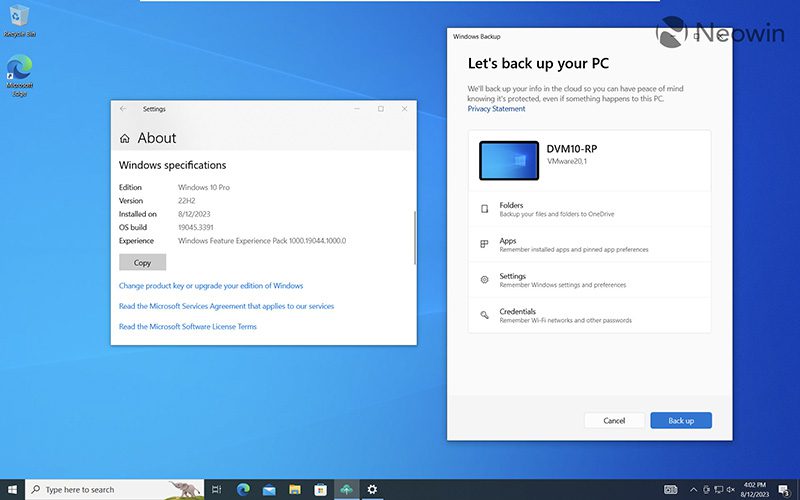
Task: Expand Apps backup option
Action: [x=589, y=244]
